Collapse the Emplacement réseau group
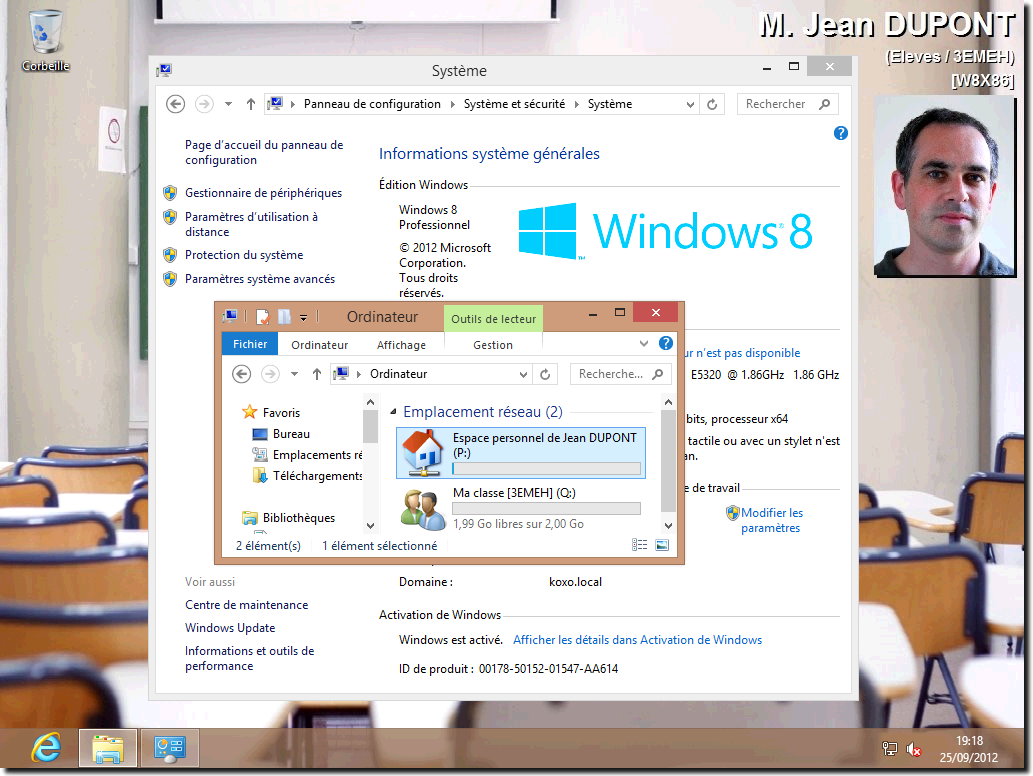 pyautogui.click(x=393, y=412)
